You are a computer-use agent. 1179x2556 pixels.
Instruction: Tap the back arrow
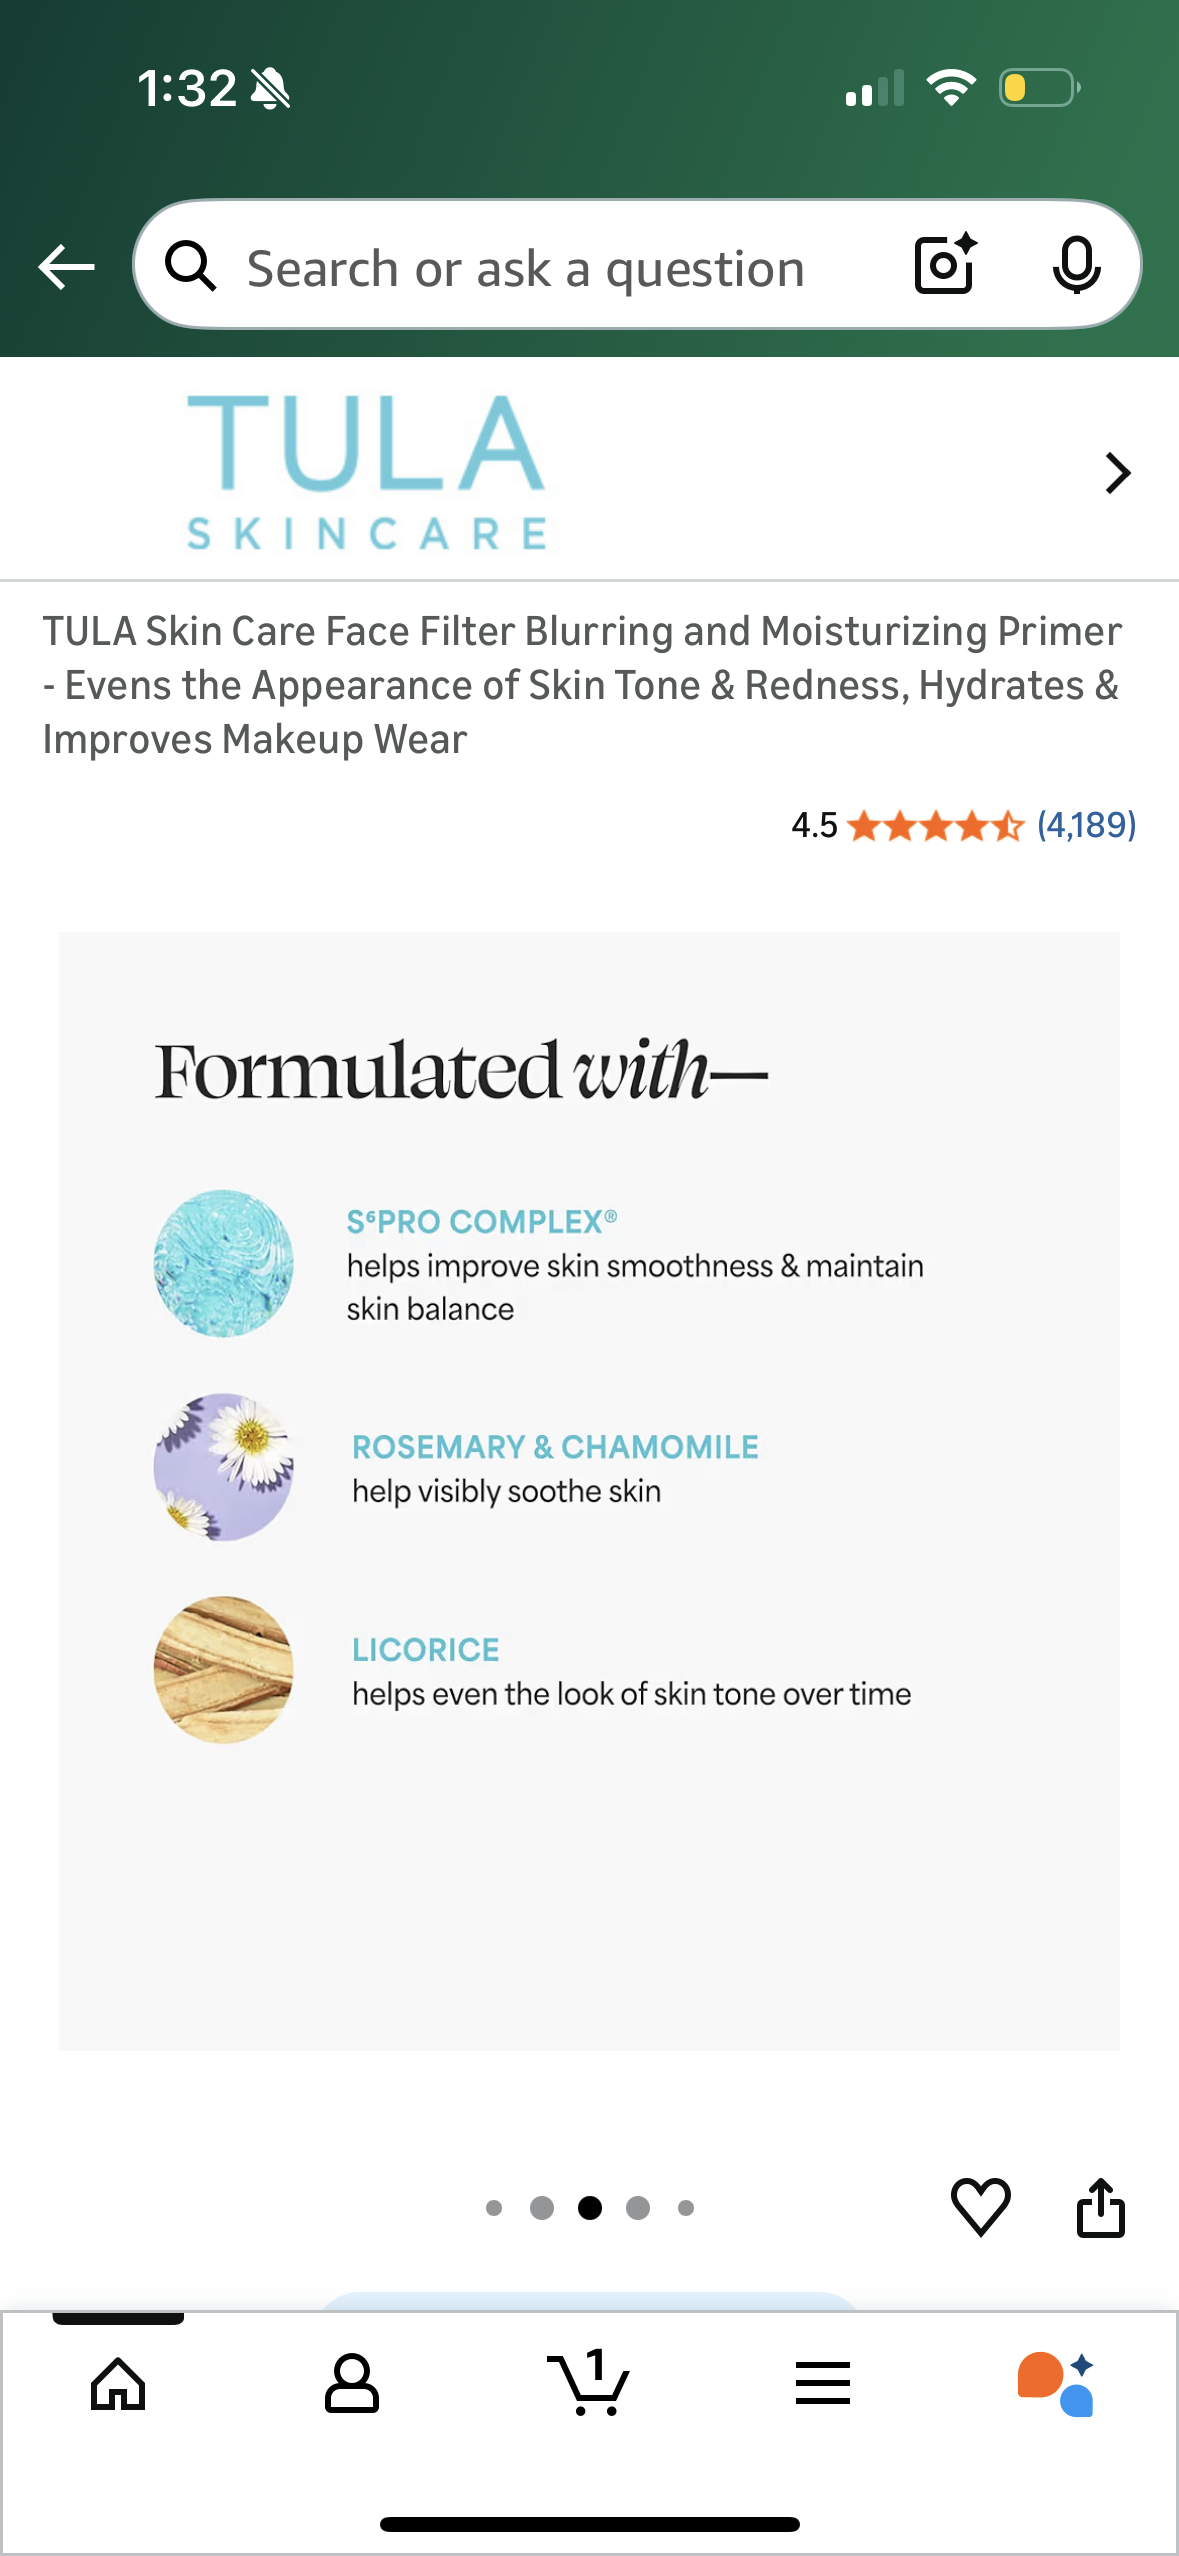(66, 267)
